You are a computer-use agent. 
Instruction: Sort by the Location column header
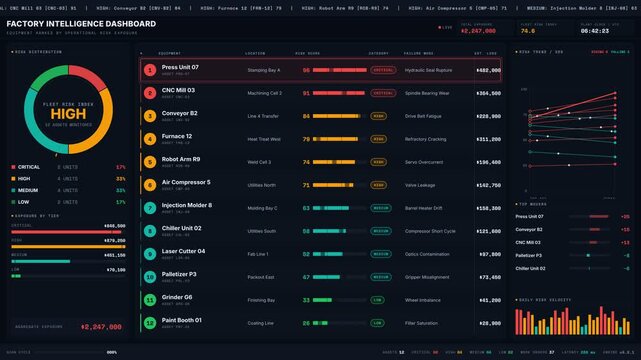tap(255, 54)
